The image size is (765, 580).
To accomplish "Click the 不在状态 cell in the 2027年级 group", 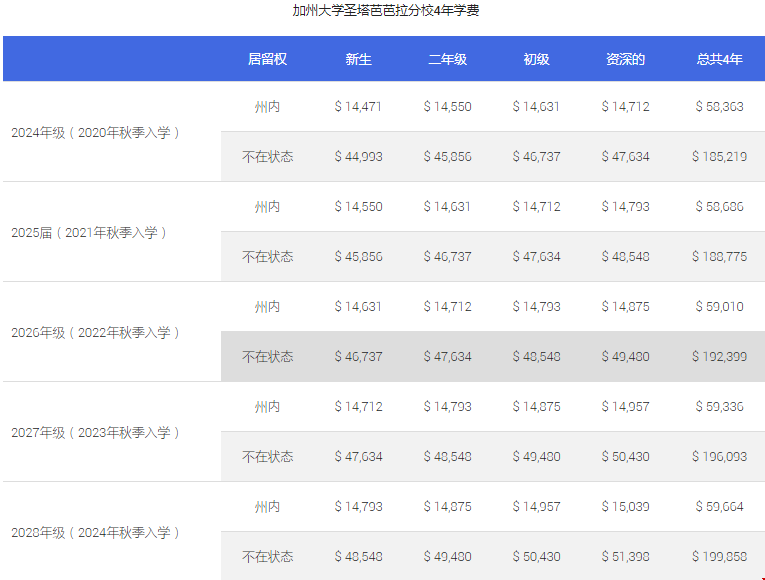I will coord(267,457).
